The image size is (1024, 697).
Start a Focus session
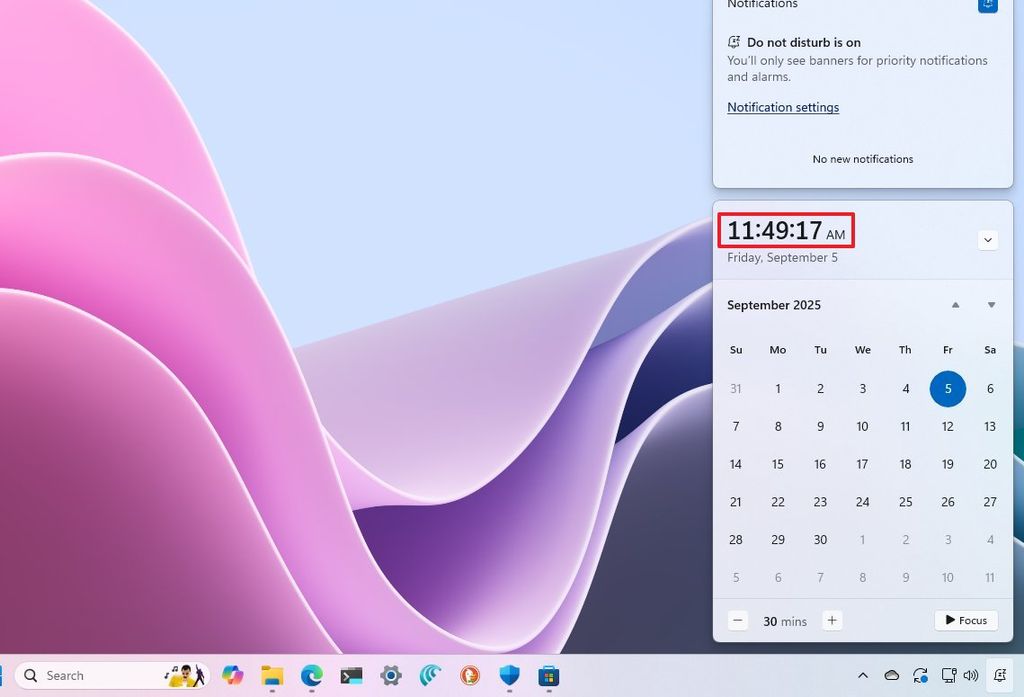click(x=965, y=620)
